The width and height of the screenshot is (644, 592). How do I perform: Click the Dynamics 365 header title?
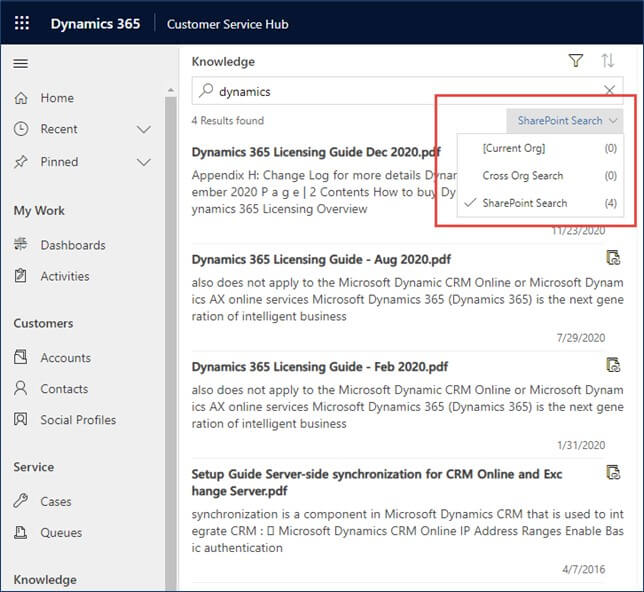tap(95, 24)
